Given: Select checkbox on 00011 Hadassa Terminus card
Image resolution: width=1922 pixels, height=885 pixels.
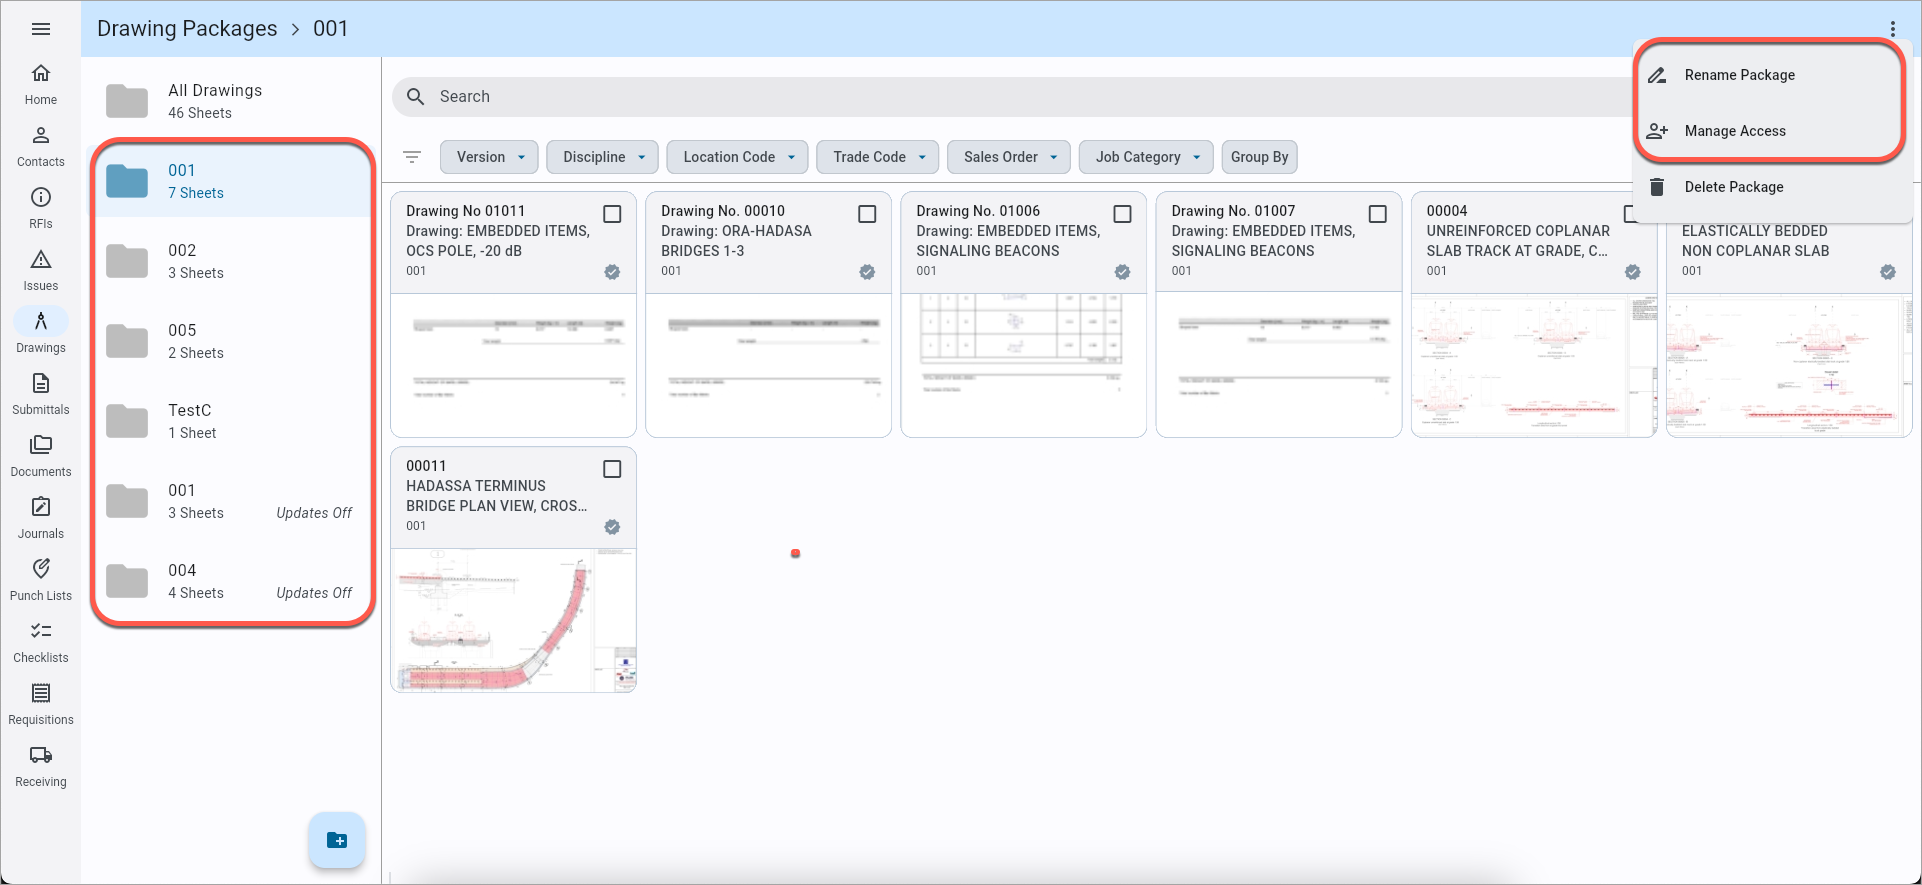Looking at the screenshot, I should click(612, 469).
